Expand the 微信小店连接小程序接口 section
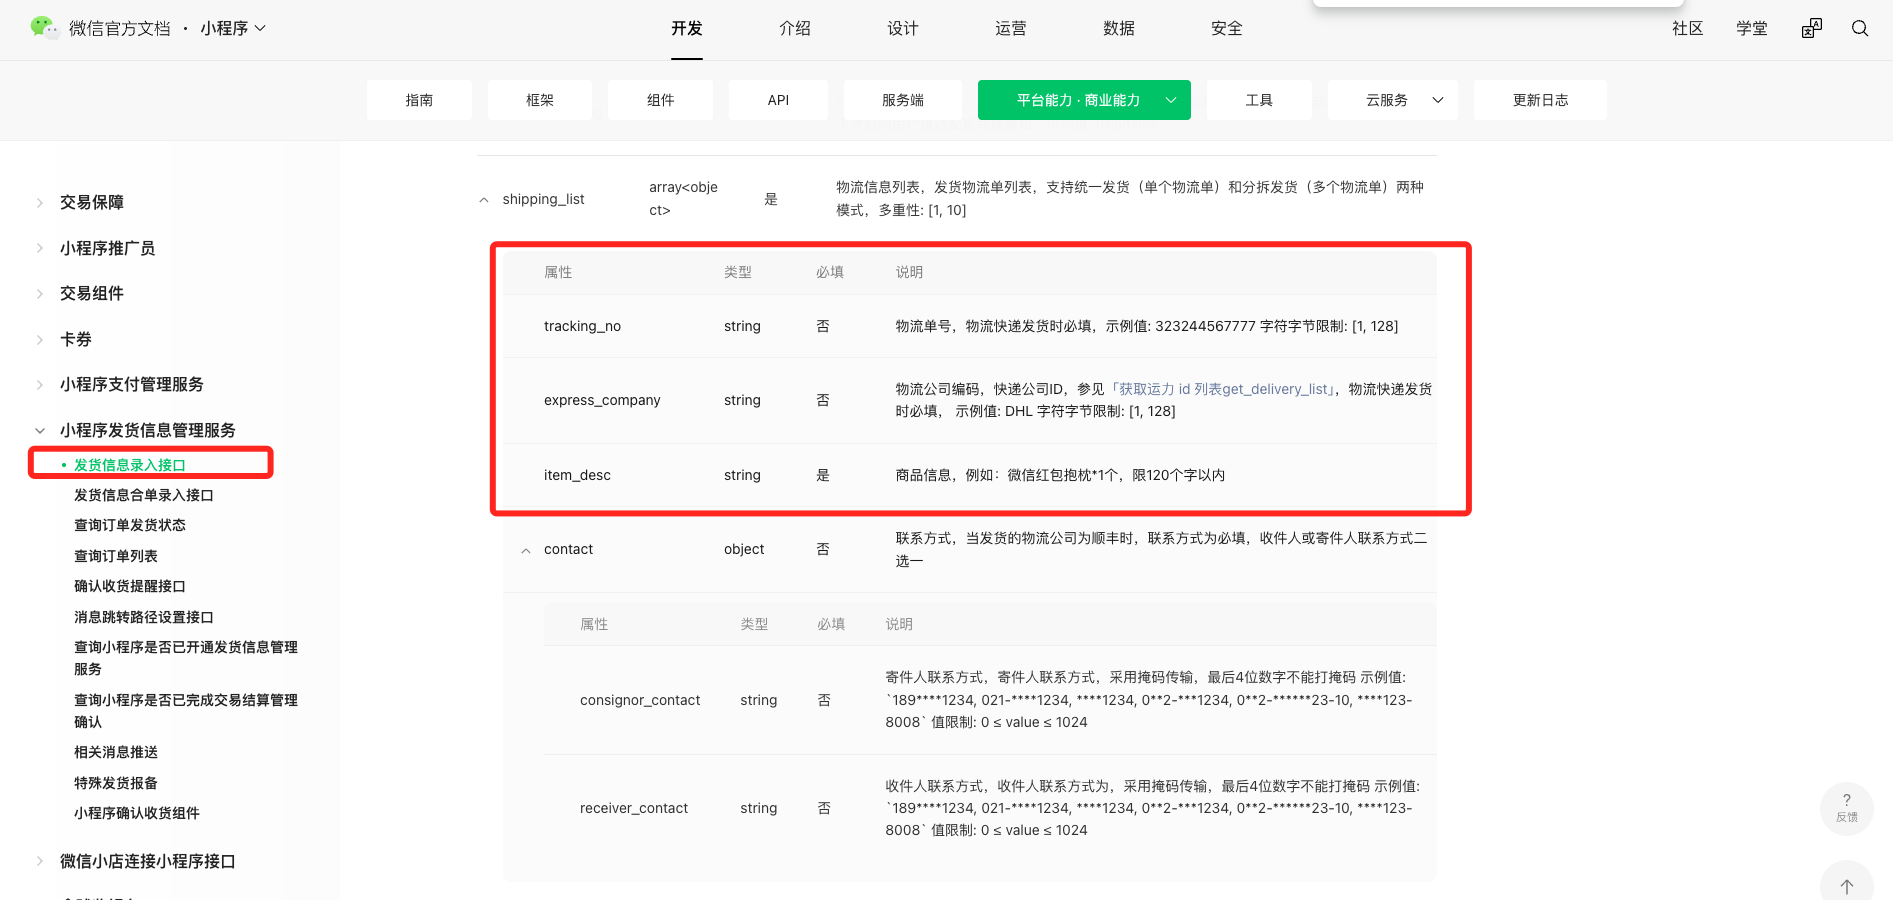Image resolution: width=1893 pixels, height=900 pixels. 40,861
